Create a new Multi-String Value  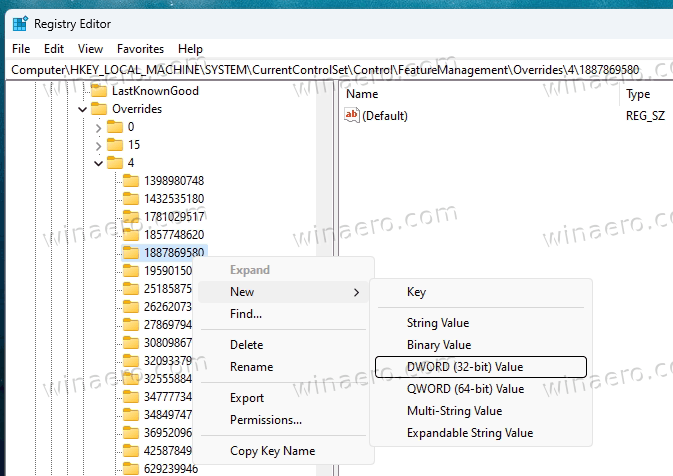[481, 411]
